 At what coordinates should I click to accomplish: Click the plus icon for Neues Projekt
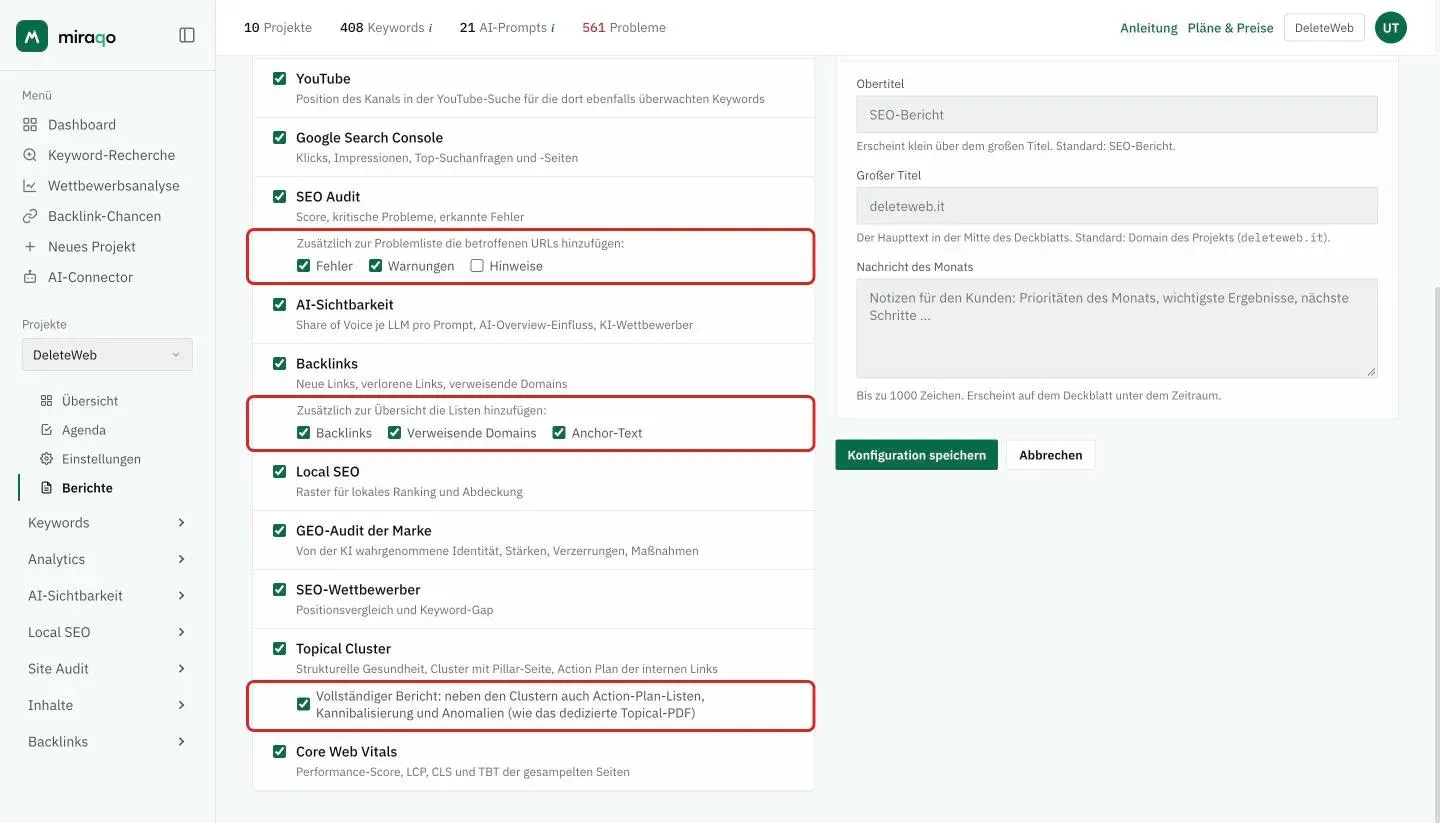pyautogui.click(x=30, y=247)
